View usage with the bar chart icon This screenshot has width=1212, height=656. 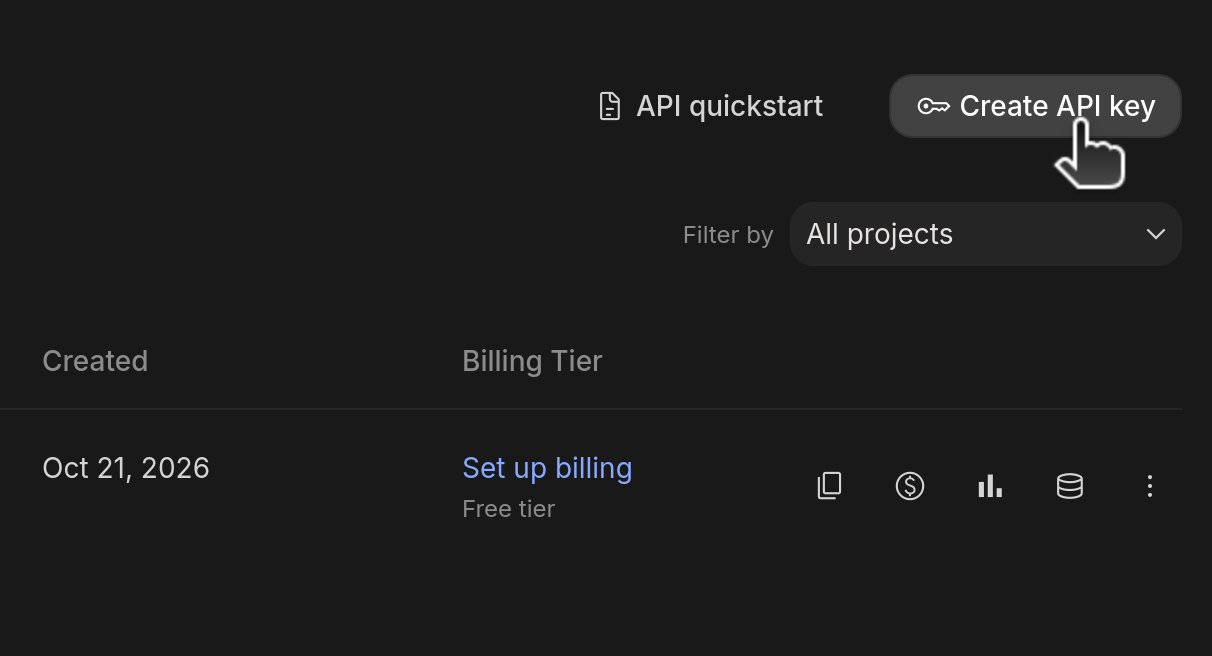coord(989,486)
